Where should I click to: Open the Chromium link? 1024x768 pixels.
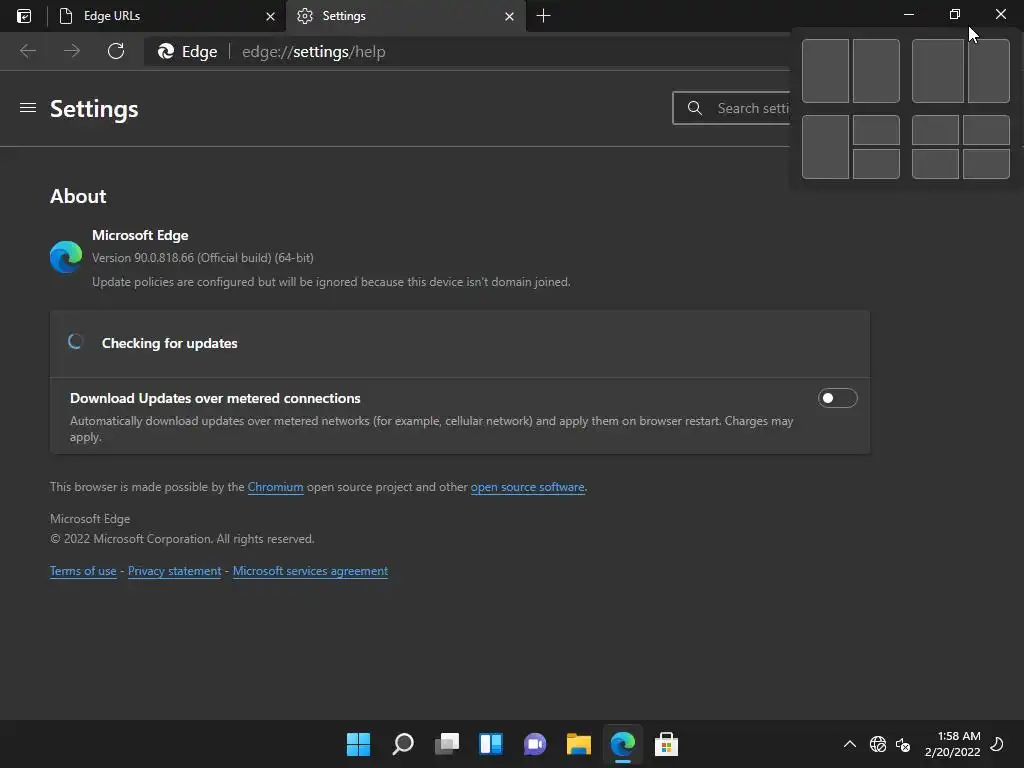pos(275,487)
